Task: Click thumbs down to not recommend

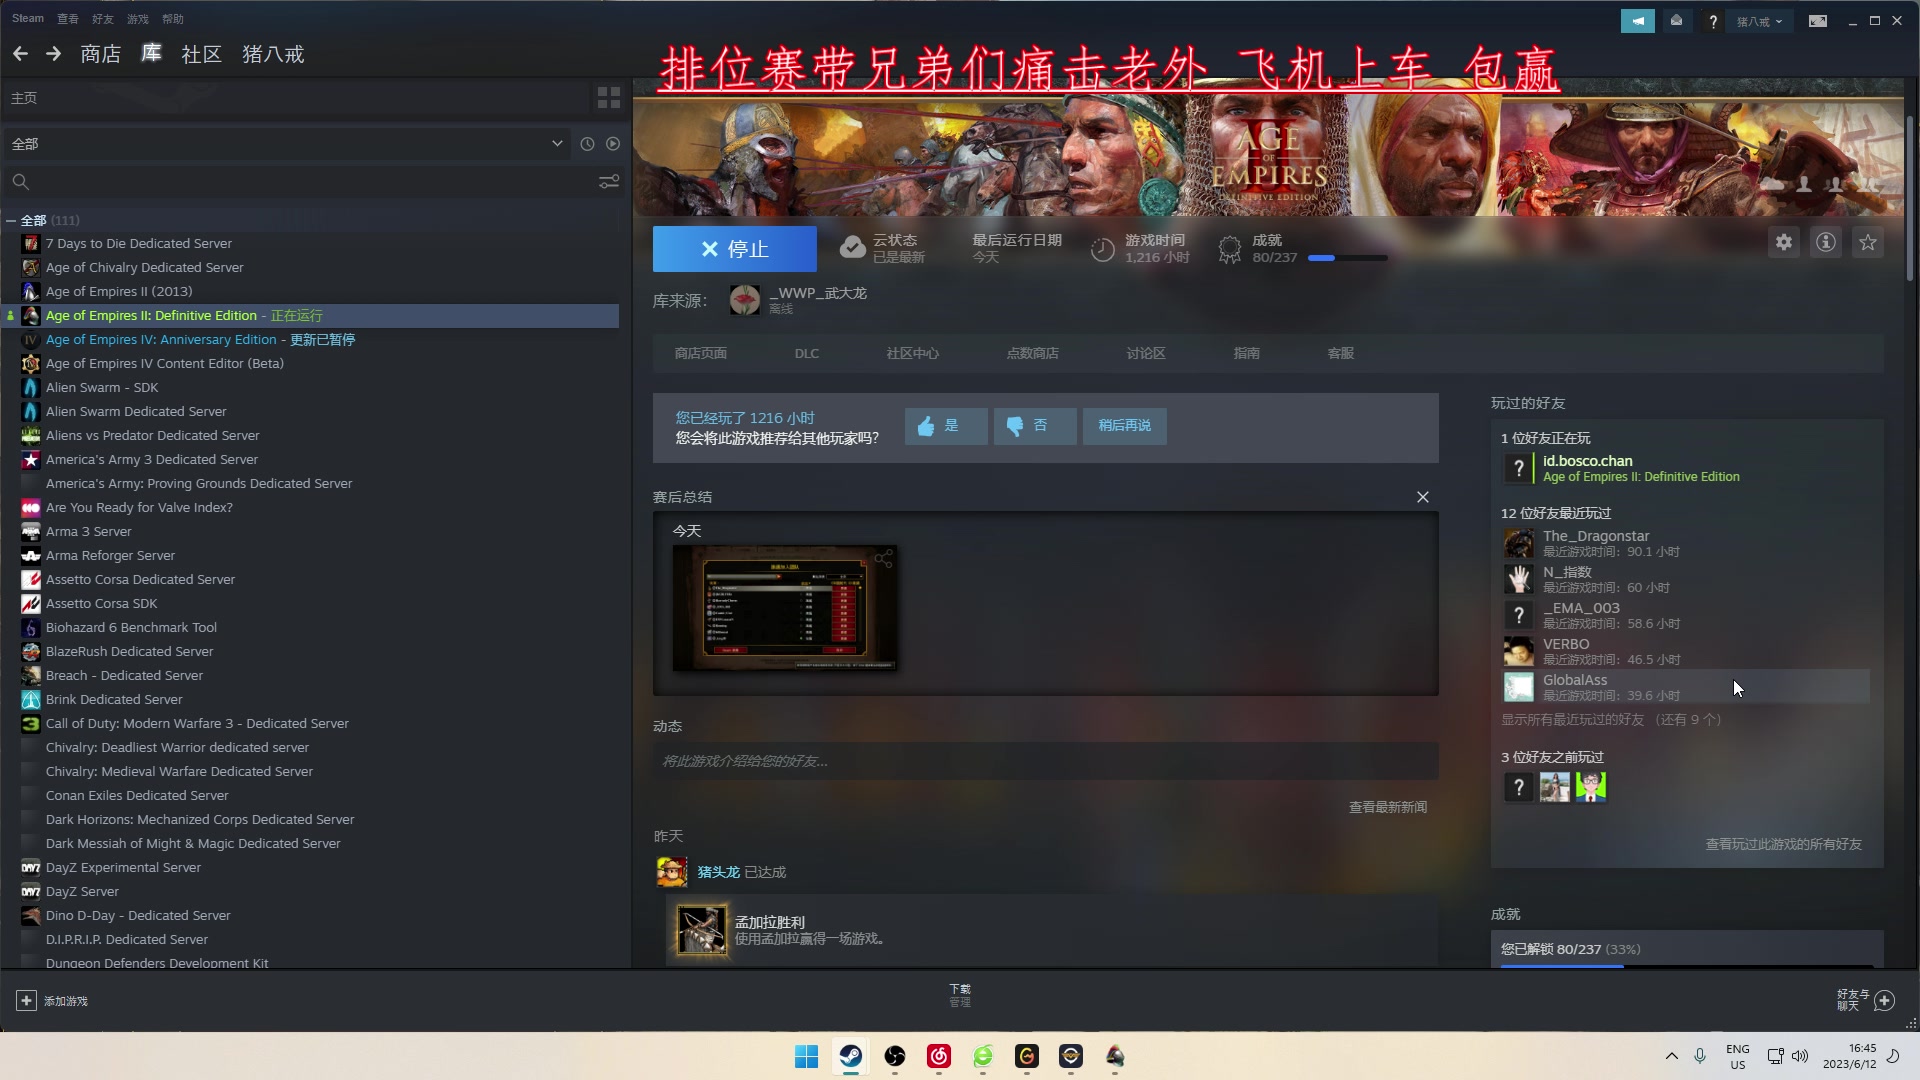Action: pyautogui.click(x=1035, y=426)
